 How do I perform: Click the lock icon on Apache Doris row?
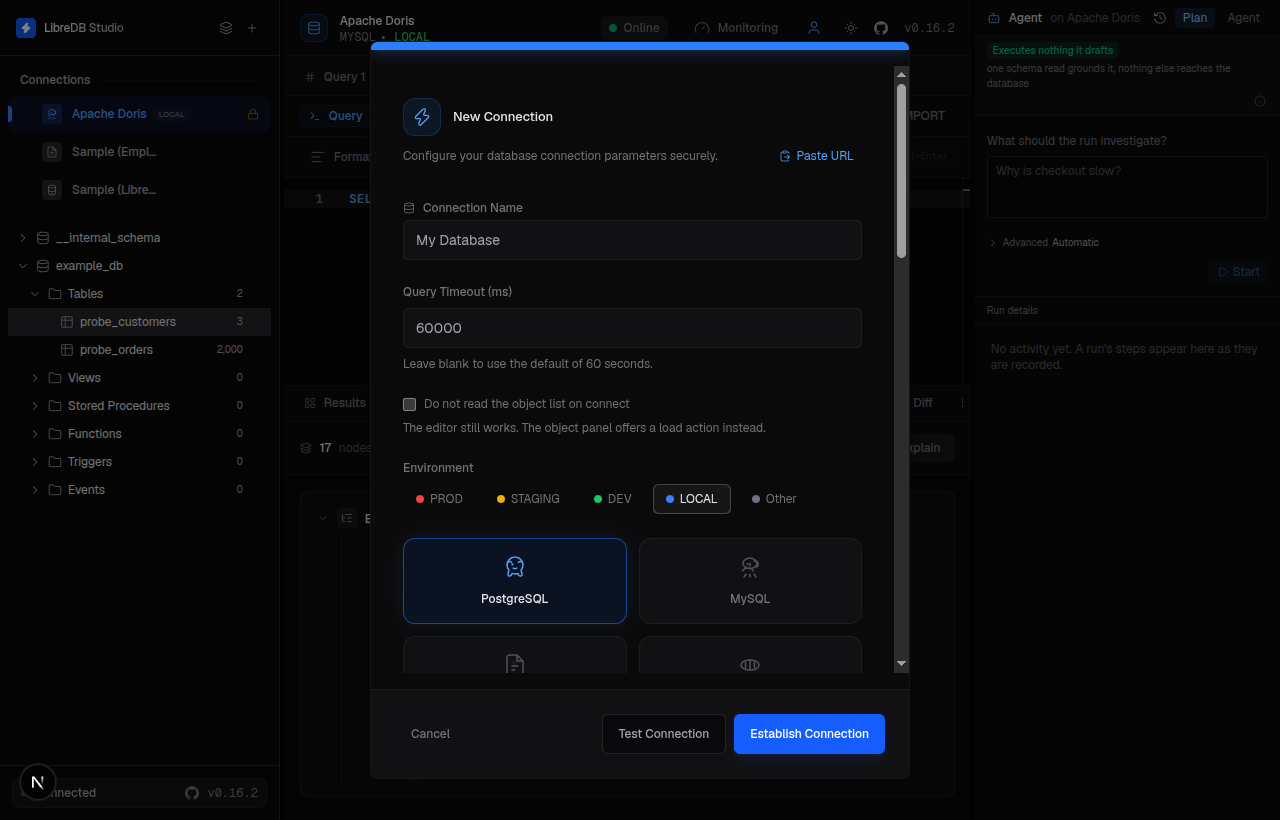click(x=253, y=114)
